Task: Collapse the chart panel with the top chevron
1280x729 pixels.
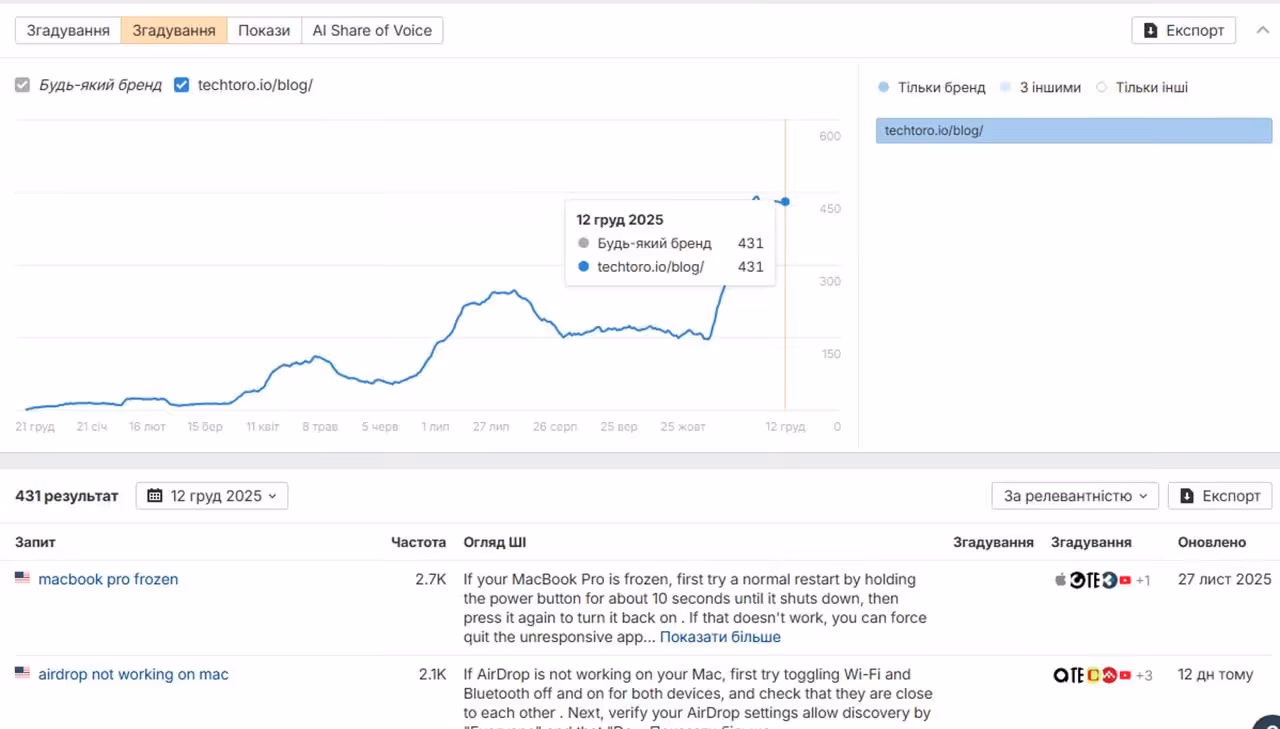Action: [x=1262, y=30]
